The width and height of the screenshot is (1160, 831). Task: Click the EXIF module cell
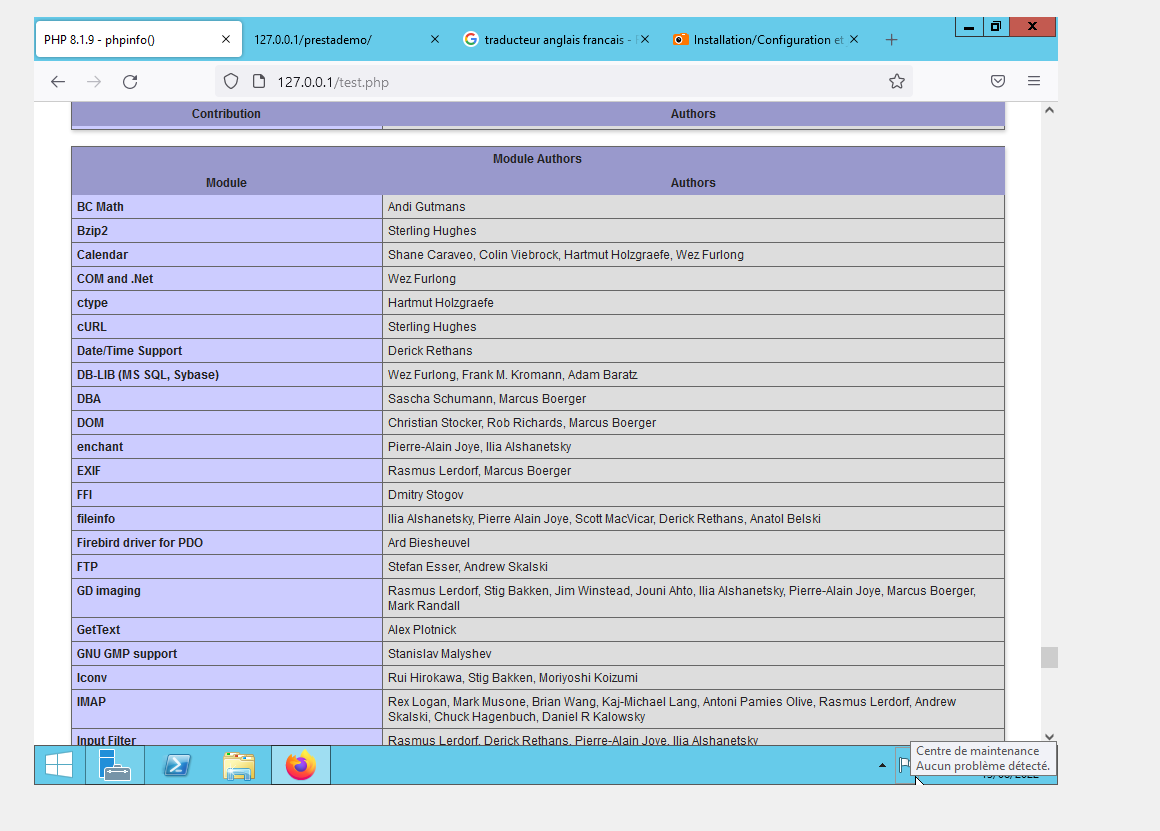click(x=226, y=471)
